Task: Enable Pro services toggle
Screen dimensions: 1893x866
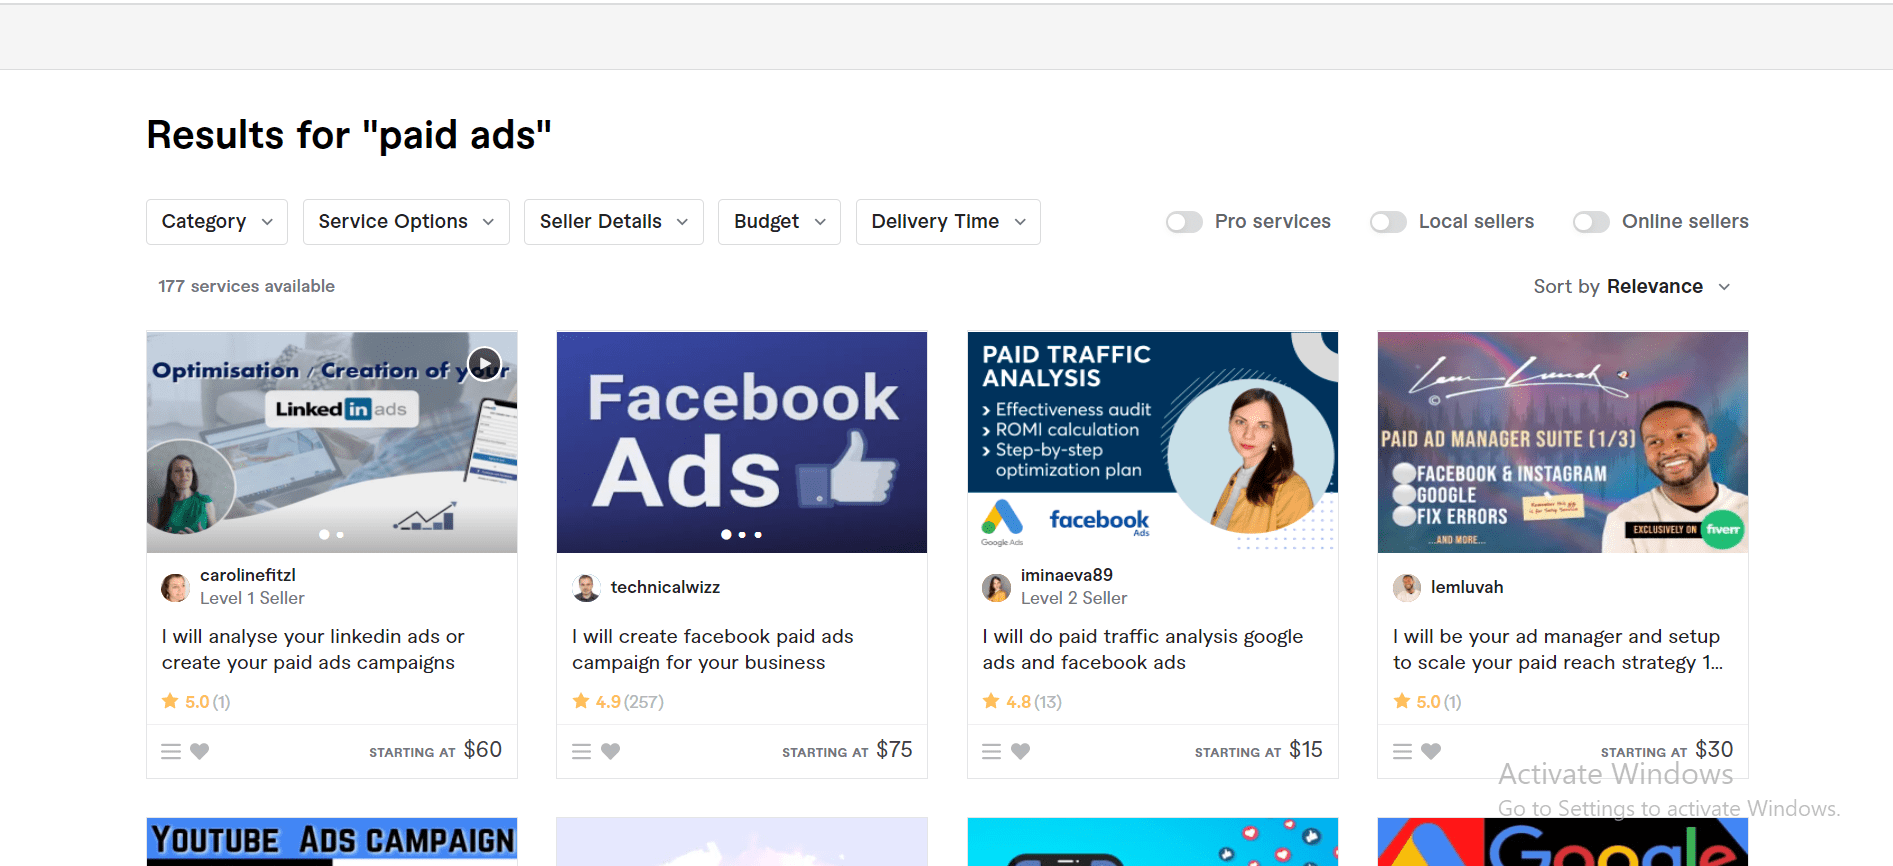Action: 1184,222
